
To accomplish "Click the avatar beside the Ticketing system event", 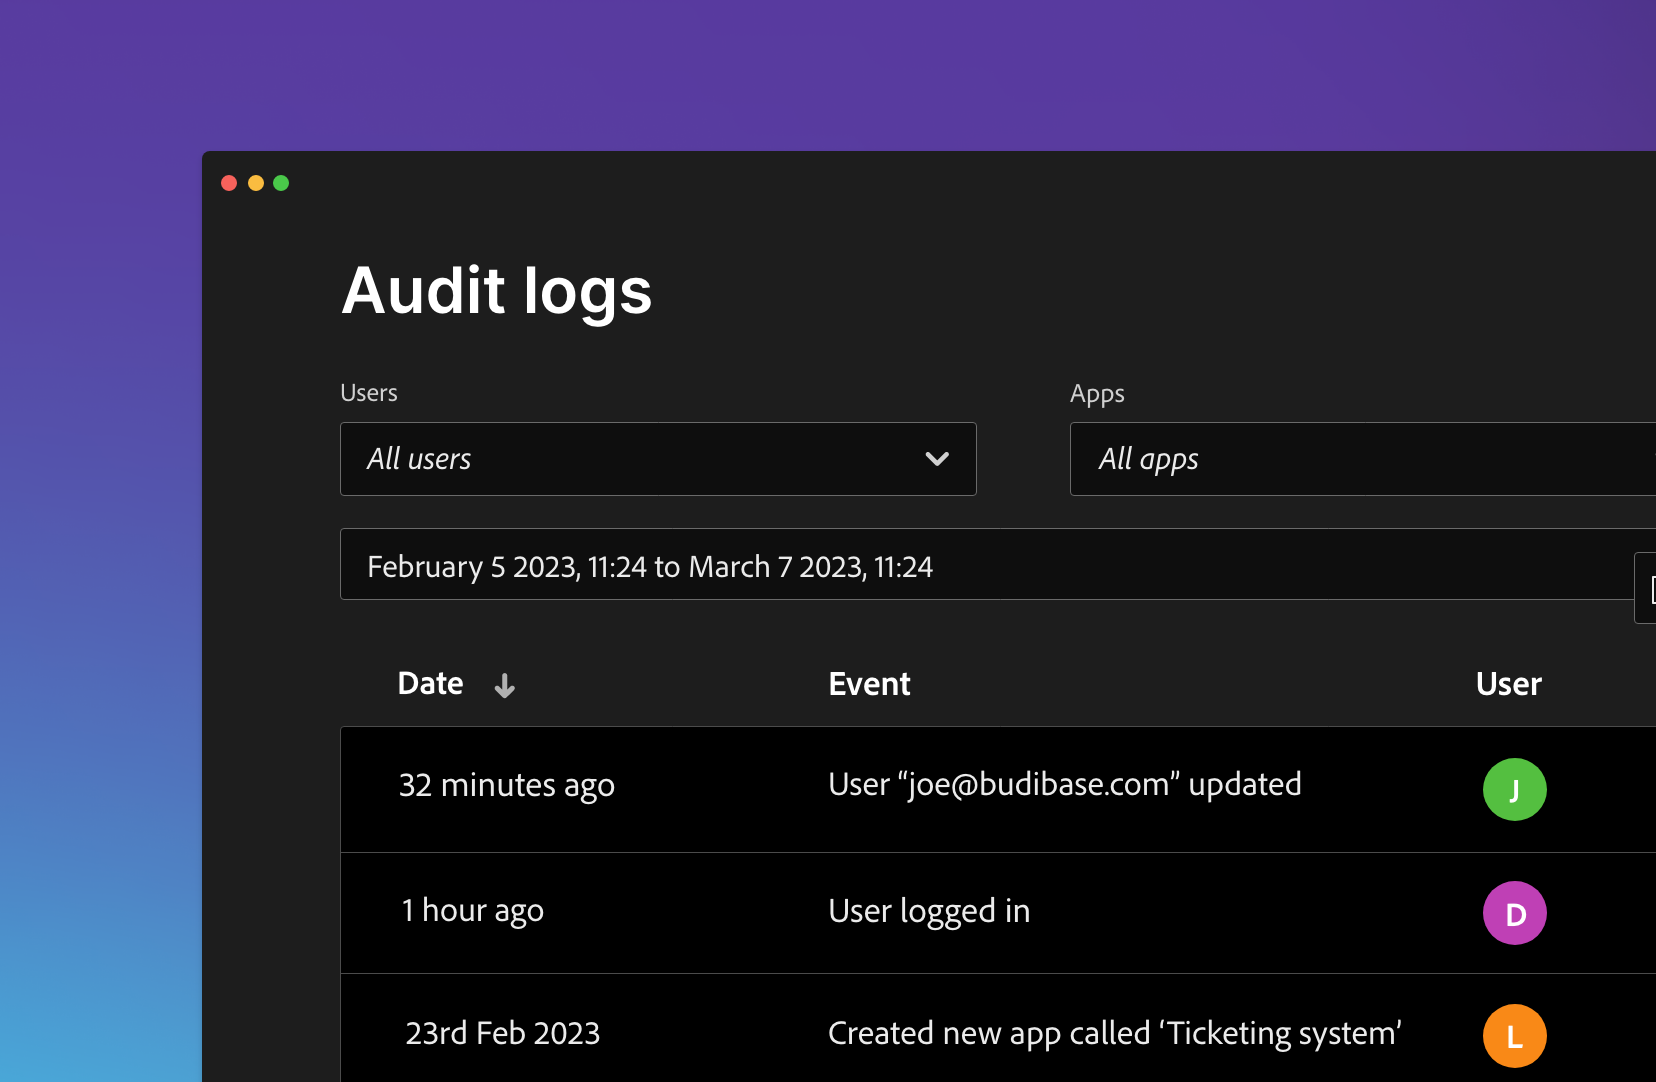I will pyautogui.click(x=1514, y=1036).
